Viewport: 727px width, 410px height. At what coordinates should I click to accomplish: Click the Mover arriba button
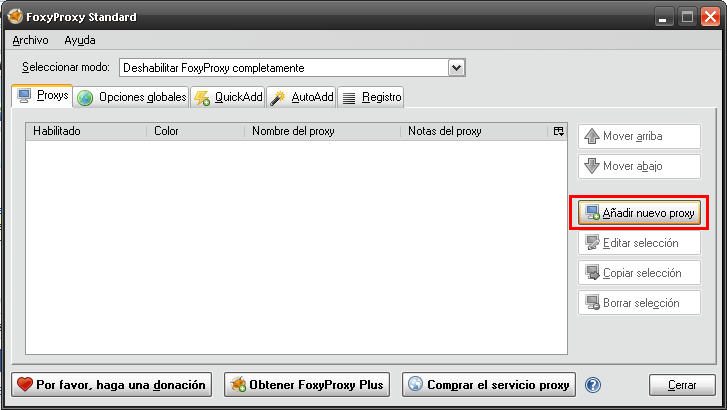pos(639,136)
